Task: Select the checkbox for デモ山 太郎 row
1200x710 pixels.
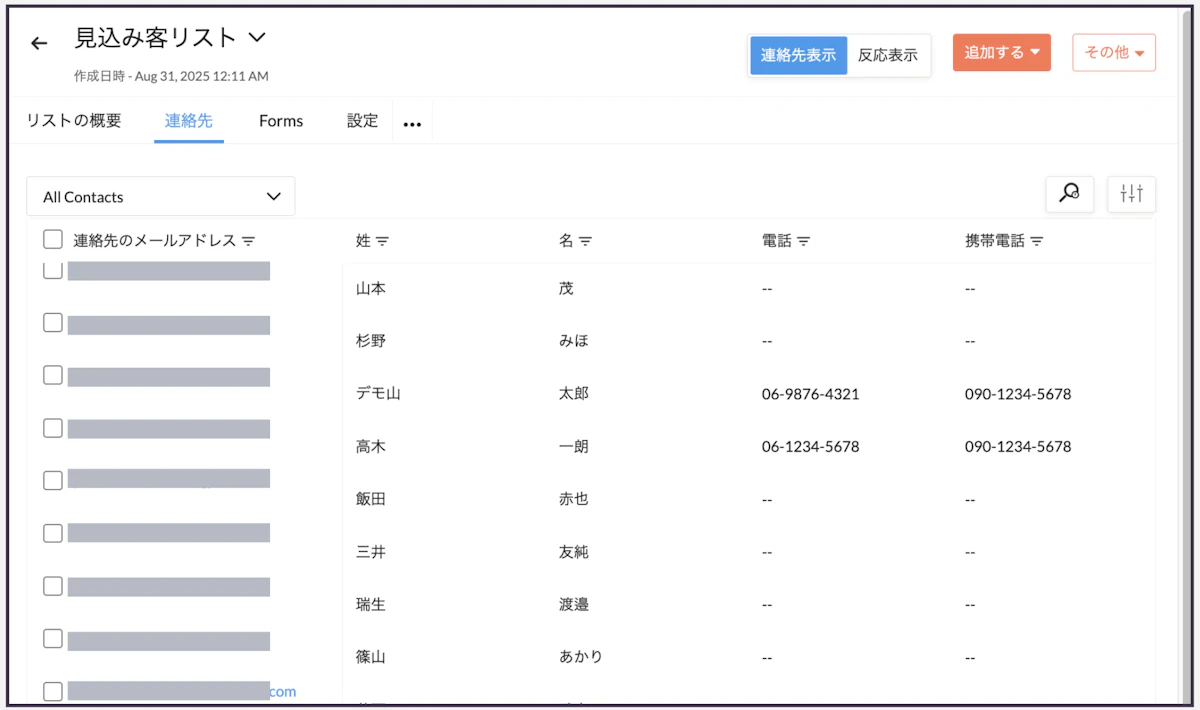Action: point(53,375)
